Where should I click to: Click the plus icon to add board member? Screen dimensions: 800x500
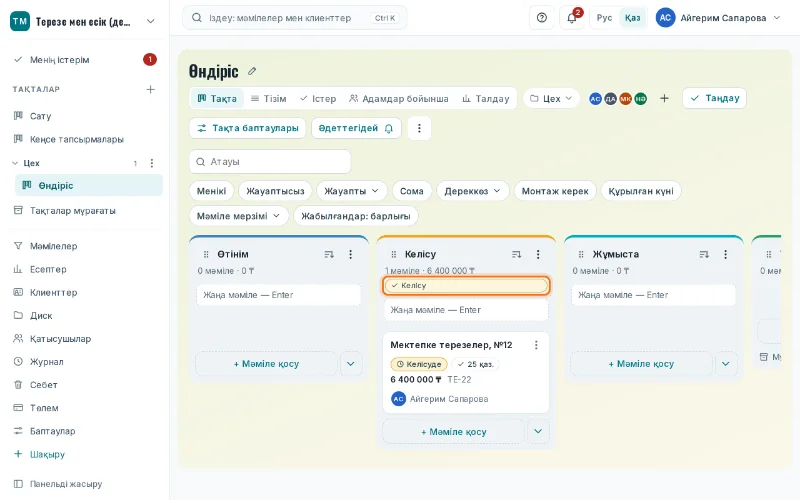[x=664, y=98]
